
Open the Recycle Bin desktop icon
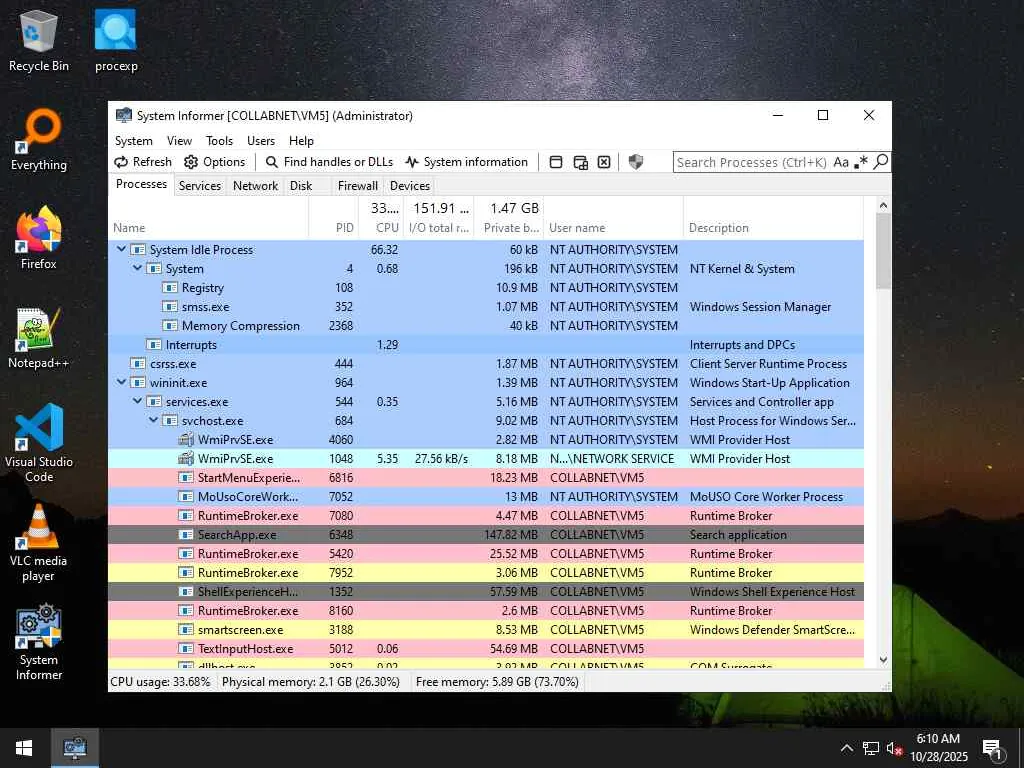tap(39, 40)
